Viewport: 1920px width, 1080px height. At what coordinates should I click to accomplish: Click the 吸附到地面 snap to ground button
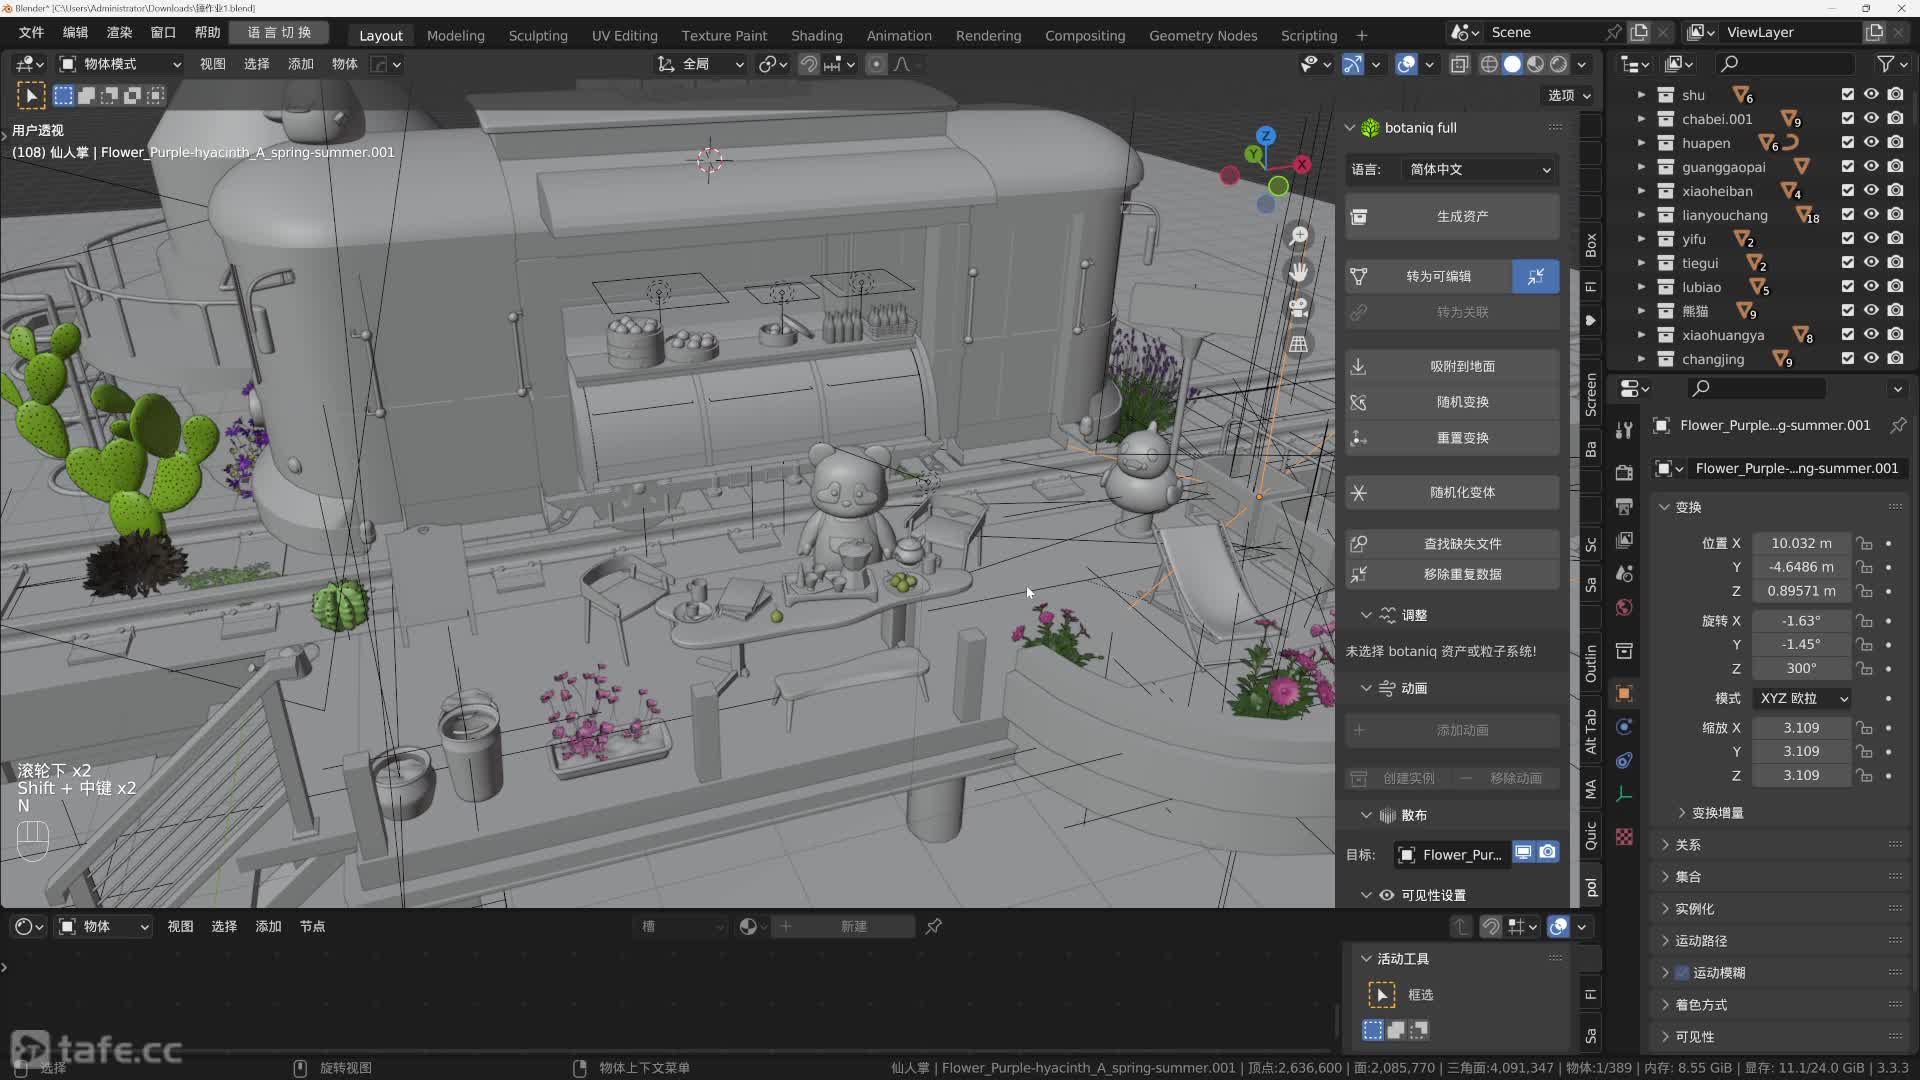(1452, 366)
